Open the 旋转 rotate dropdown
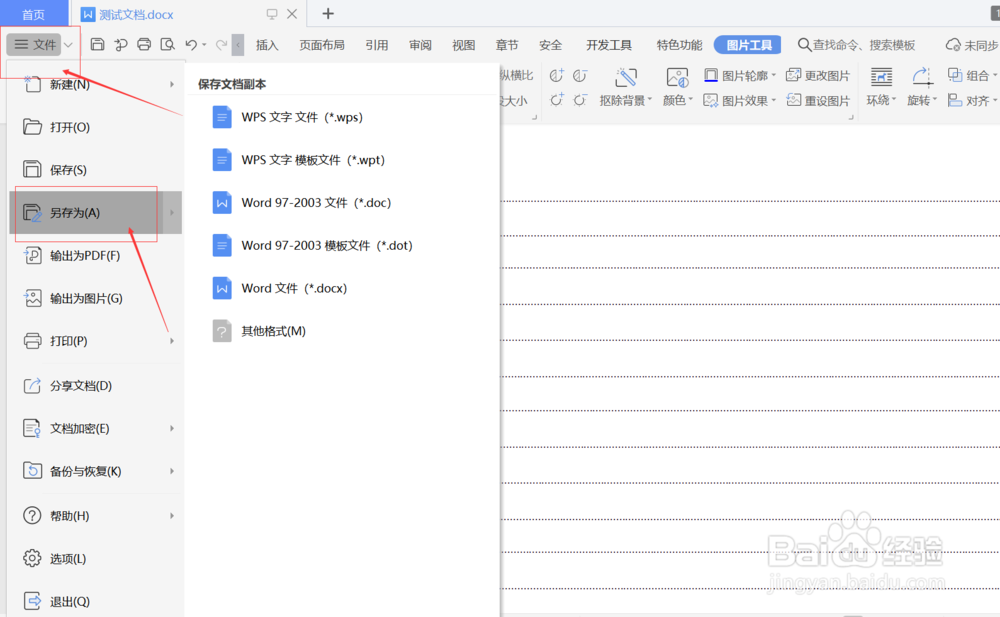 click(x=922, y=87)
